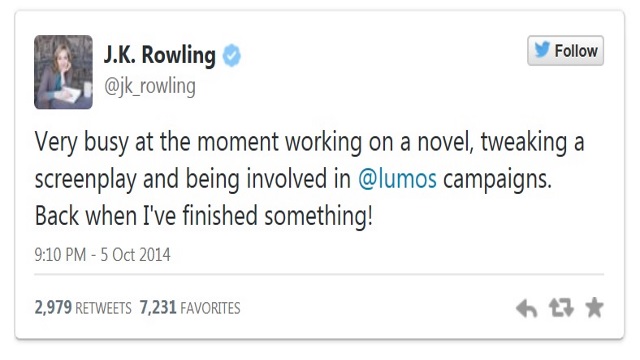Open the @jk_rowling handle link

150,87
